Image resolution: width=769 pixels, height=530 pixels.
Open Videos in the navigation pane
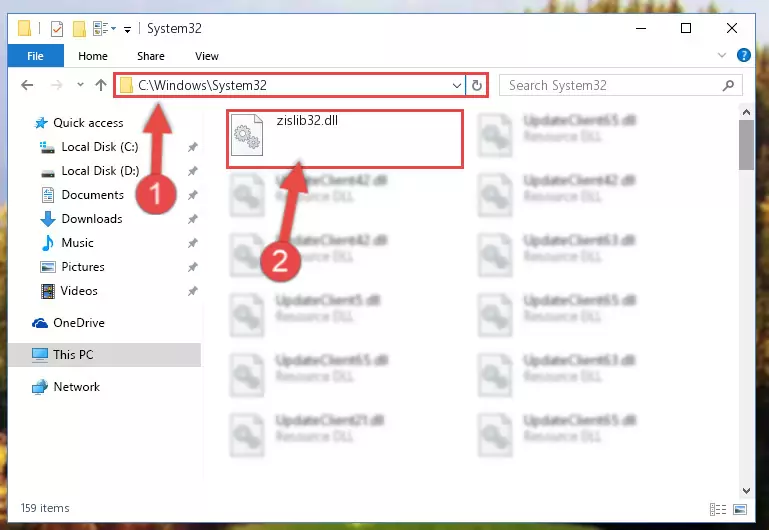[x=79, y=291]
